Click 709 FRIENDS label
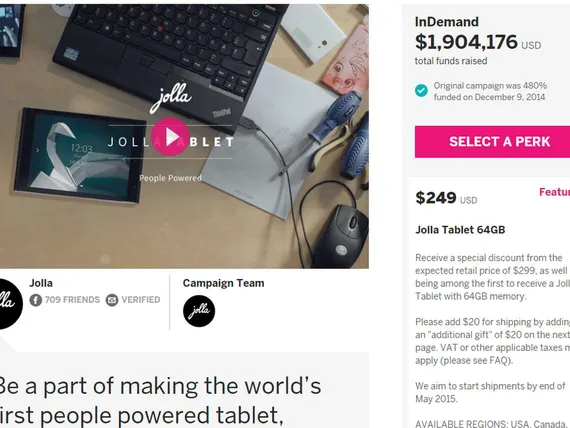The image size is (570, 428). point(72,300)
